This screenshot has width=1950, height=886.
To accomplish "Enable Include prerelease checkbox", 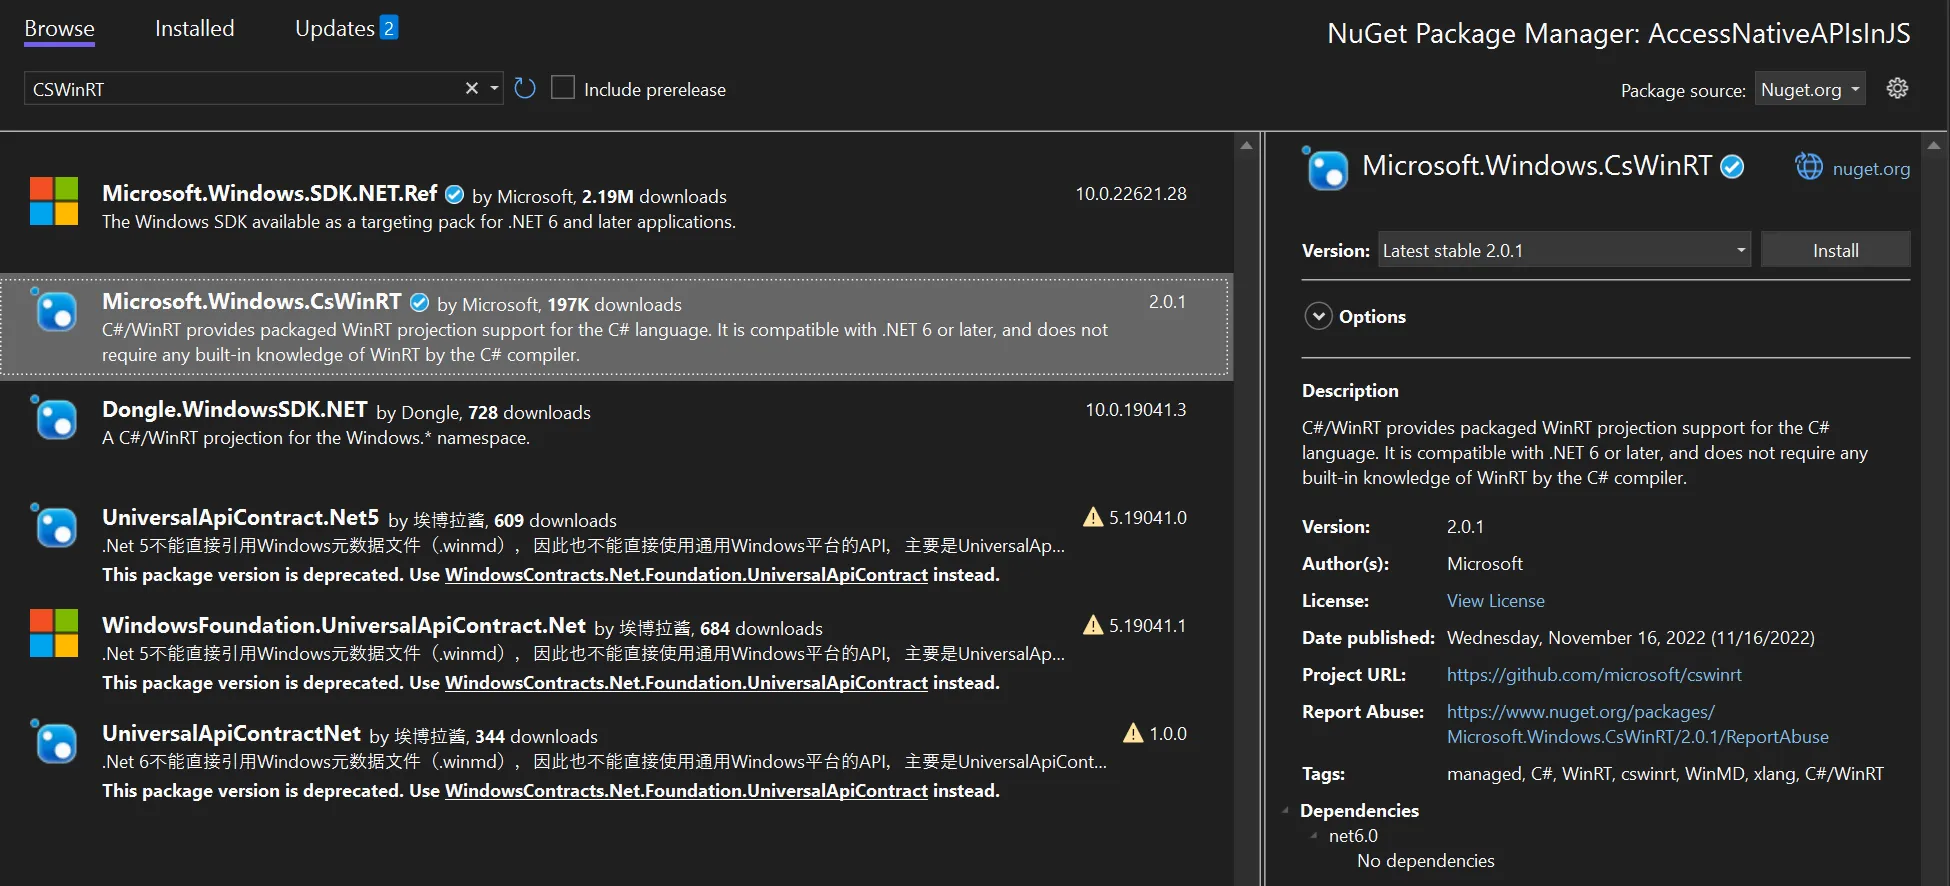I will coord(563,88).
